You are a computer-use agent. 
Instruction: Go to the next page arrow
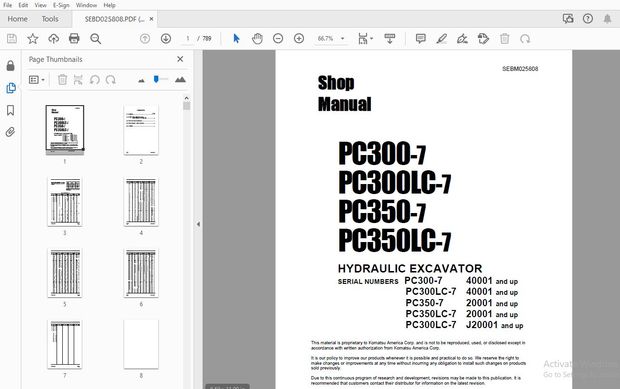click(x=166, y=38)
